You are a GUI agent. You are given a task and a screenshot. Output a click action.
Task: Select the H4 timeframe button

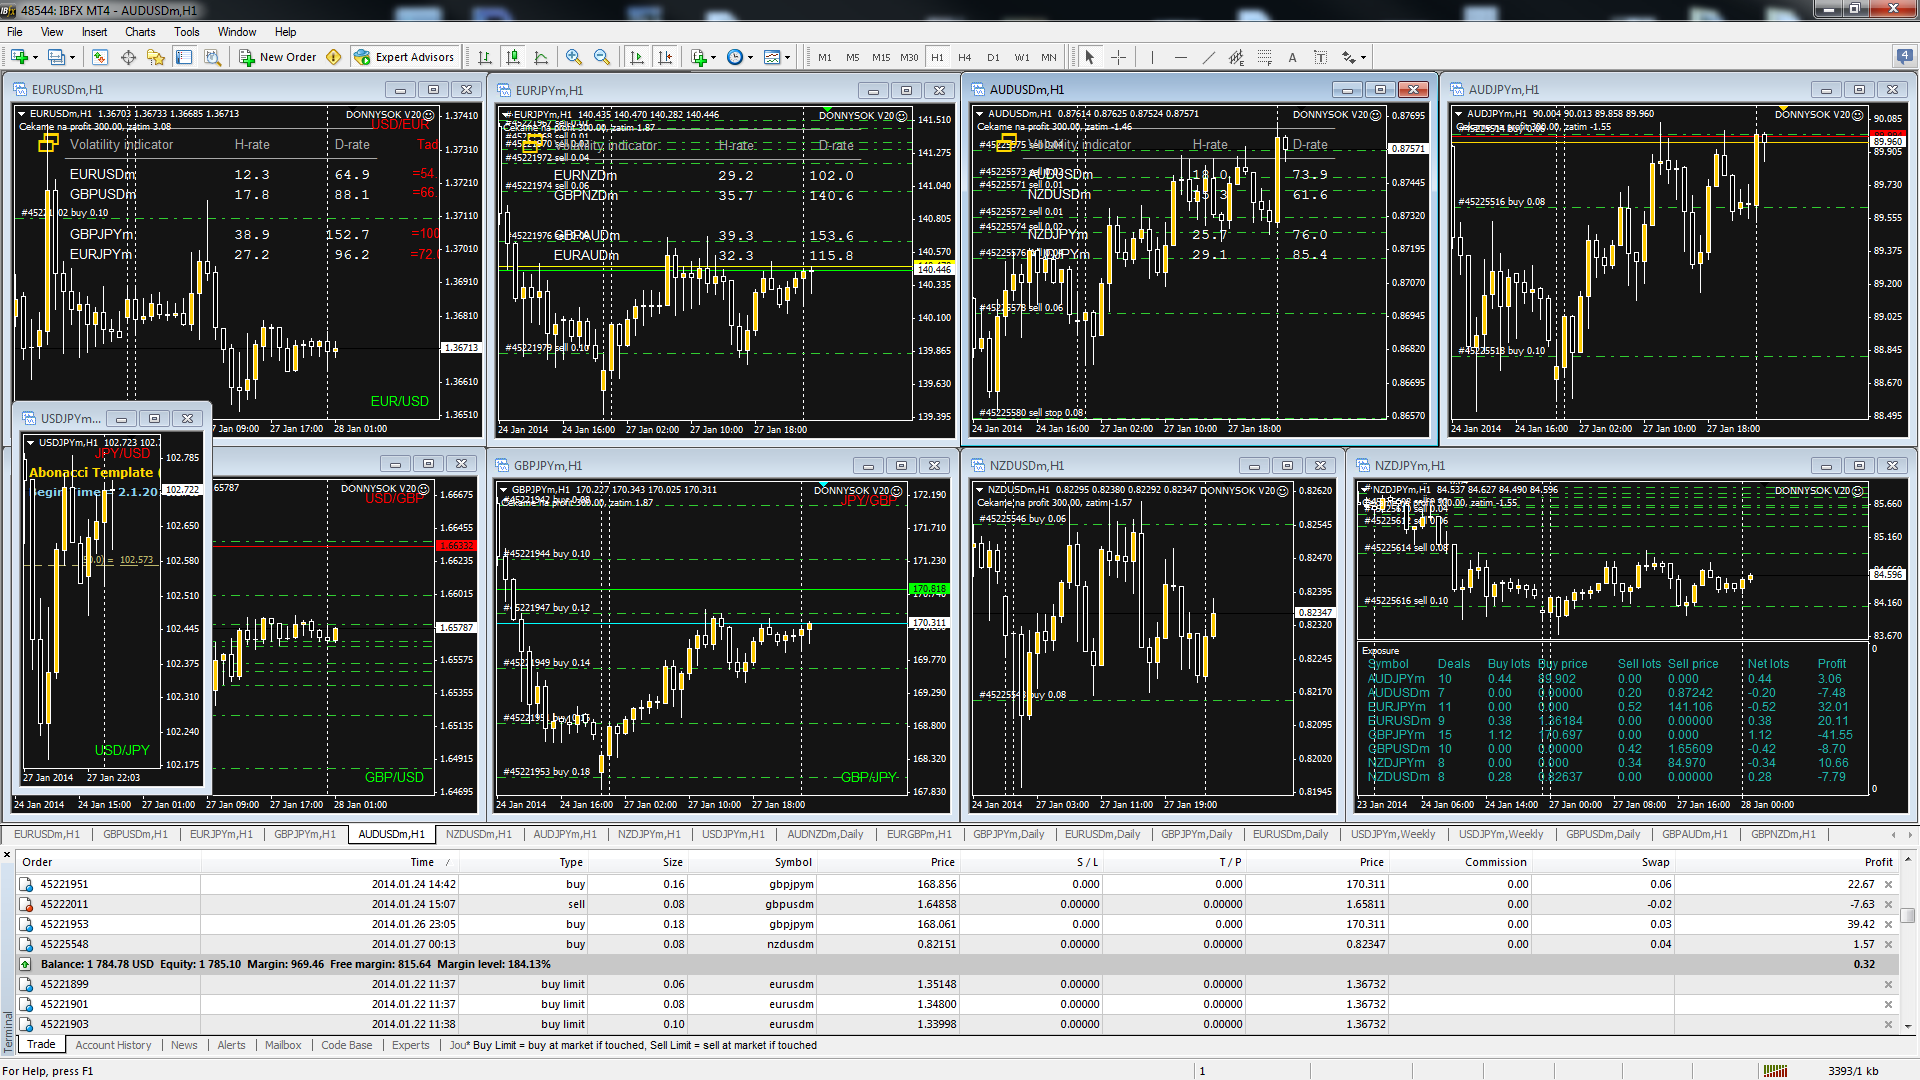965,57
